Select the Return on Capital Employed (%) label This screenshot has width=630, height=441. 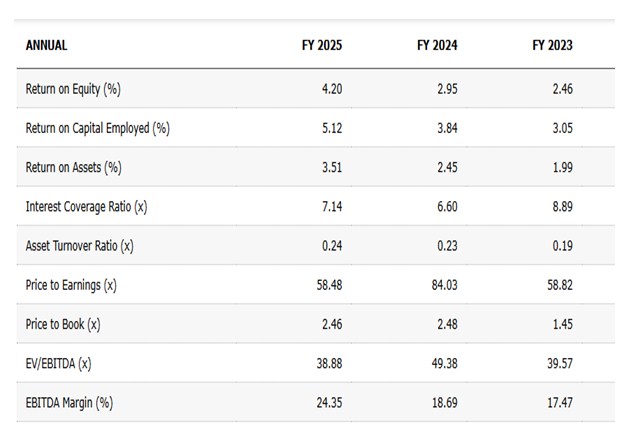(x=97, y=128)
